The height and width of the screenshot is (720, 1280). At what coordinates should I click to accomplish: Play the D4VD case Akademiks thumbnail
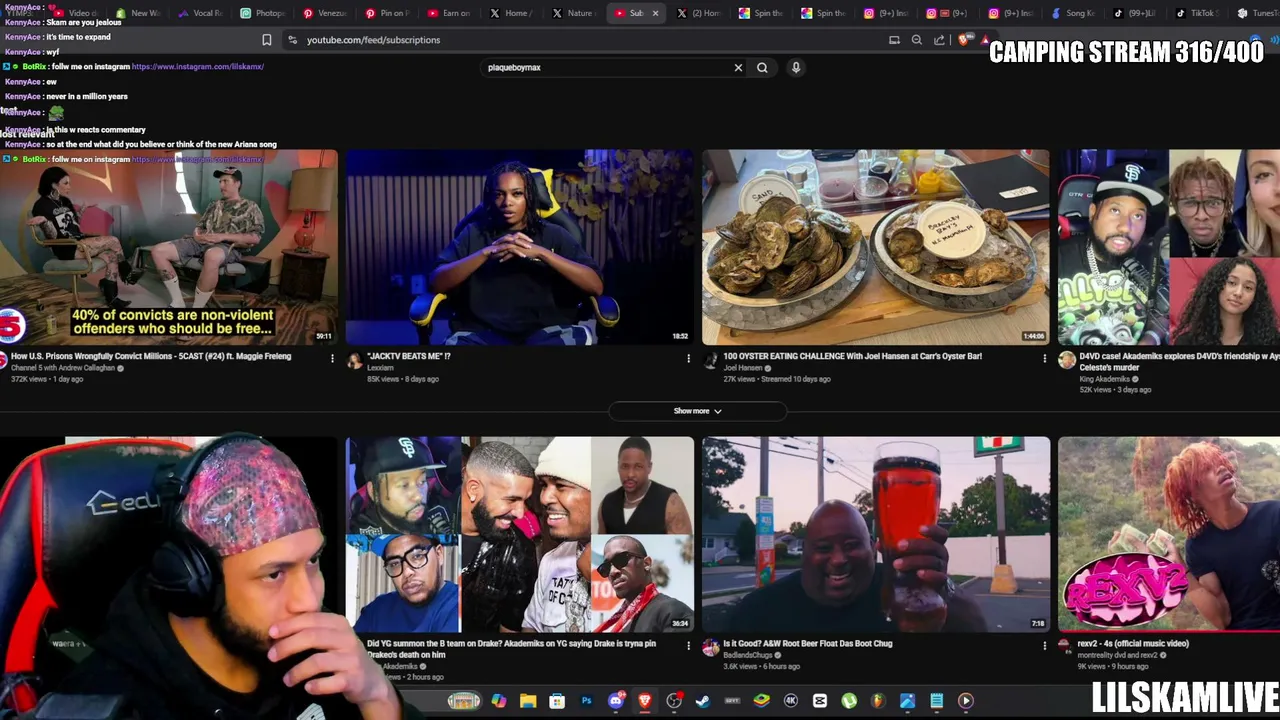click(1169, 247)
